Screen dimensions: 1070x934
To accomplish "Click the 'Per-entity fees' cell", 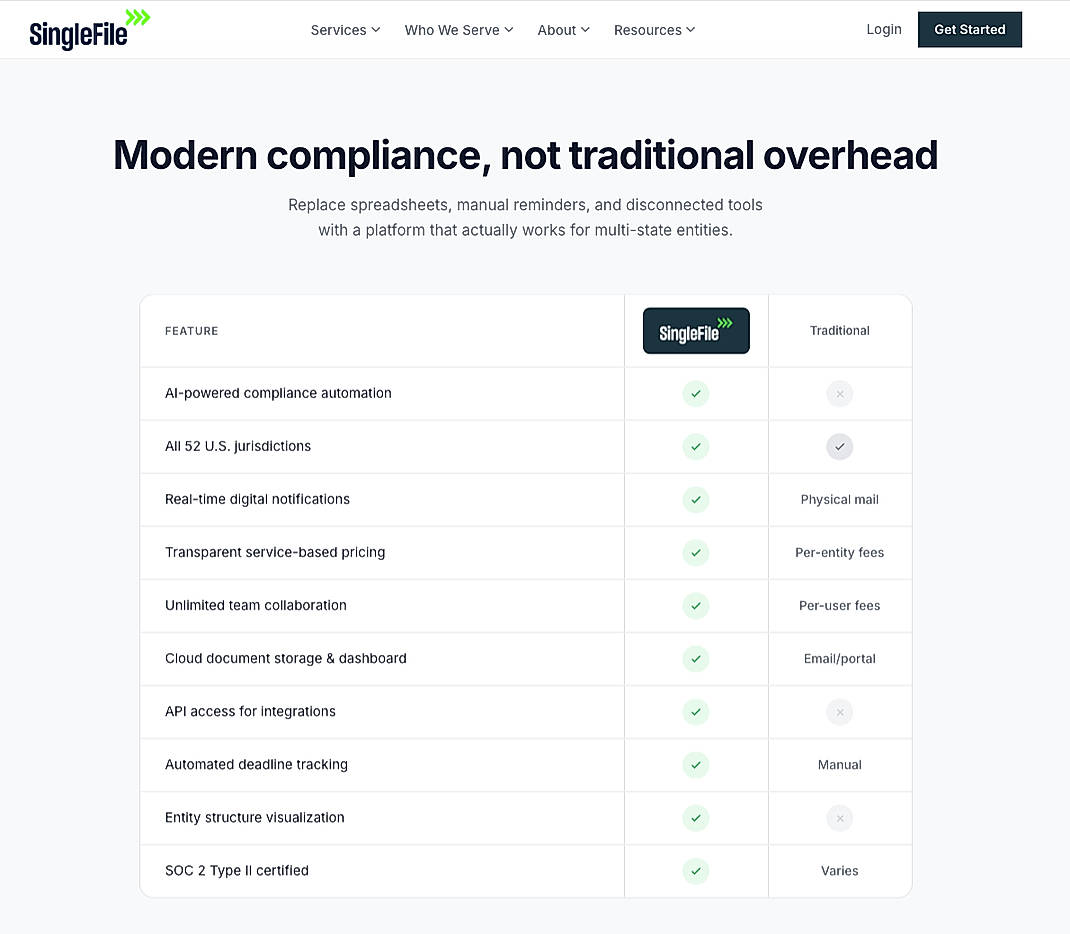I will [839, 553].
